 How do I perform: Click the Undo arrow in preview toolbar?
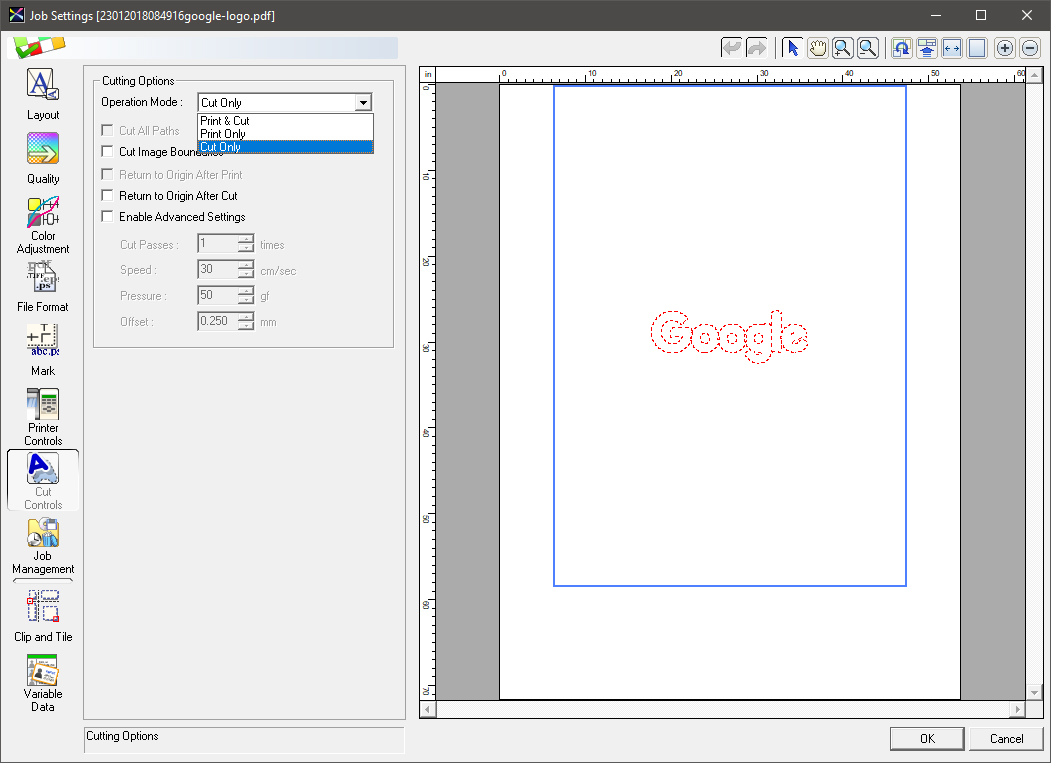coord(731,48)
